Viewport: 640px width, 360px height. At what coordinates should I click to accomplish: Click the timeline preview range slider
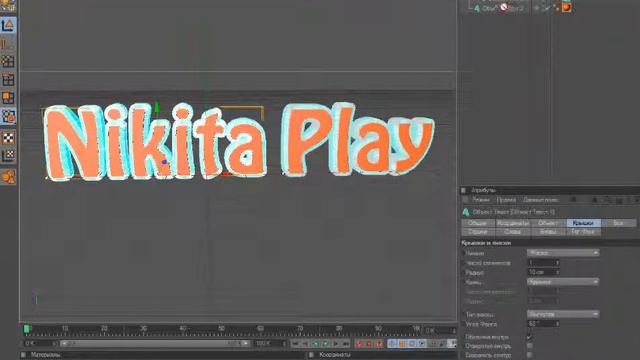point(154,344)
